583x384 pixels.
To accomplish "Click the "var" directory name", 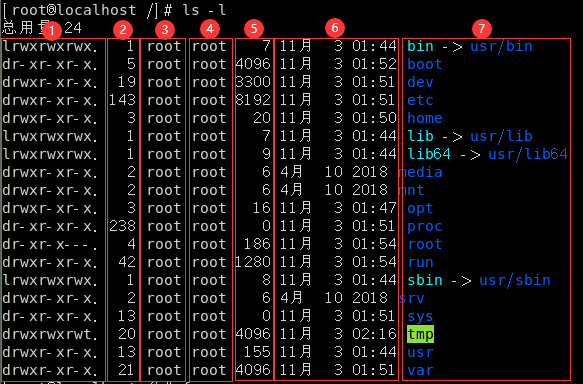I will pyautogui.click(x=421, y=370).
